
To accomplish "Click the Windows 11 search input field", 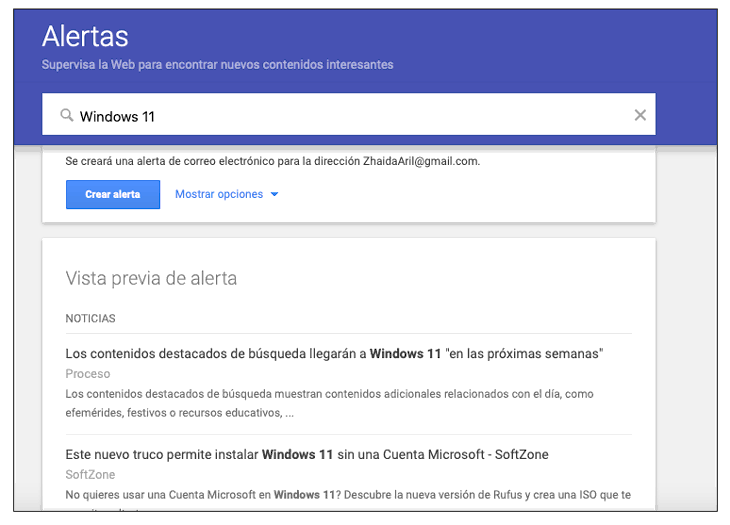I will tap(349, 114).
